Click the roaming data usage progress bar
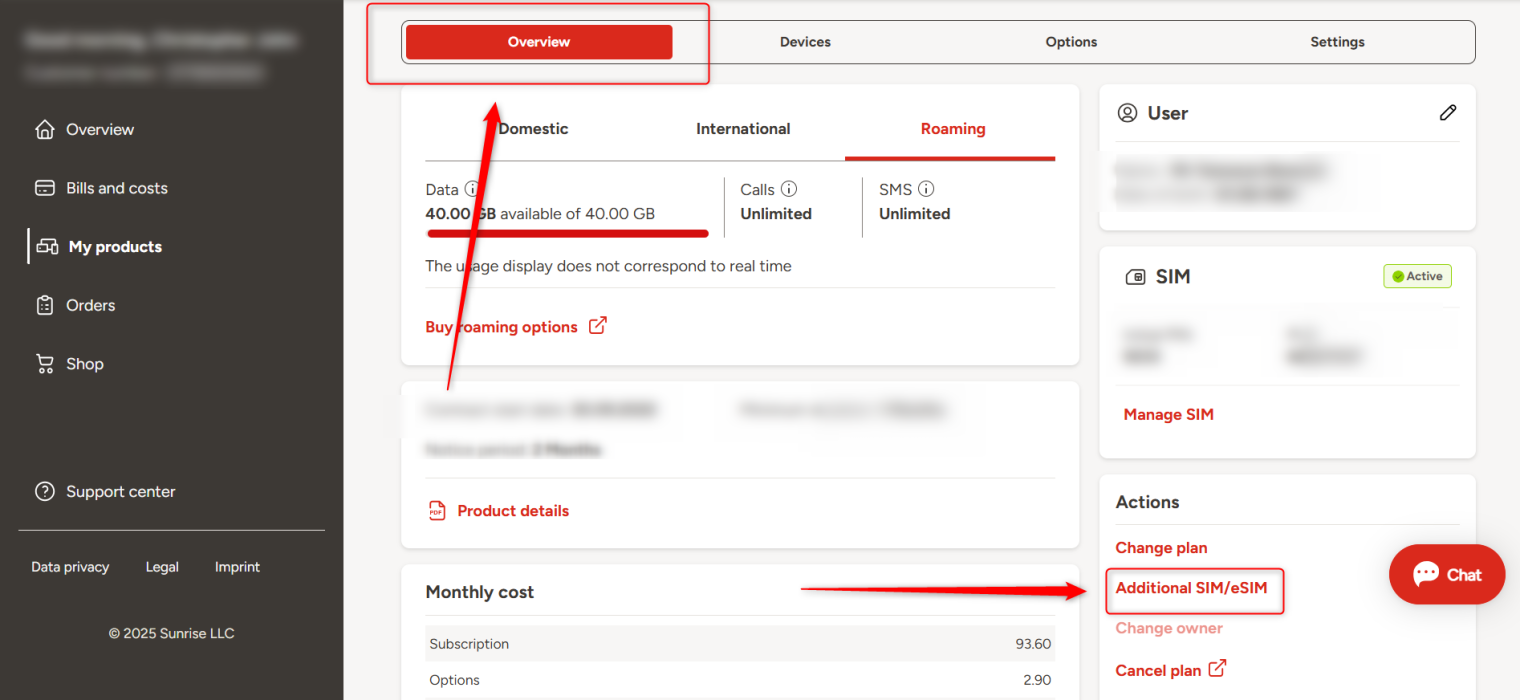 567,233
